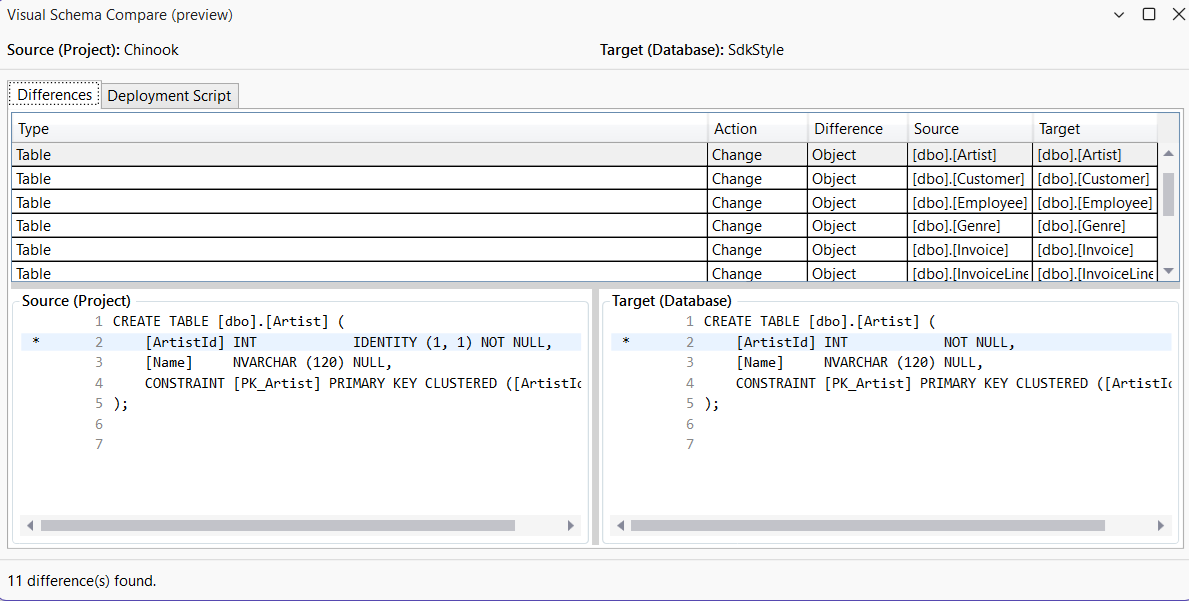Open the chevron dropdown in the title bar
The width and height of the screenshot is (1189, 601).
[1118, 15]
